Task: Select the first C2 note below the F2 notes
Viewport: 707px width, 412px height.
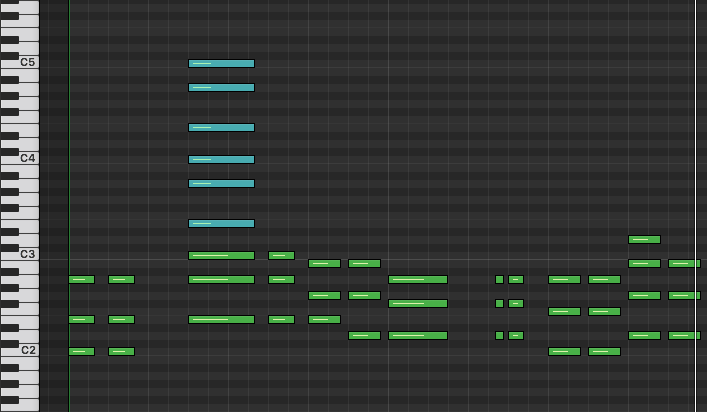Action: pyautogui.click(x=565, y=352)
